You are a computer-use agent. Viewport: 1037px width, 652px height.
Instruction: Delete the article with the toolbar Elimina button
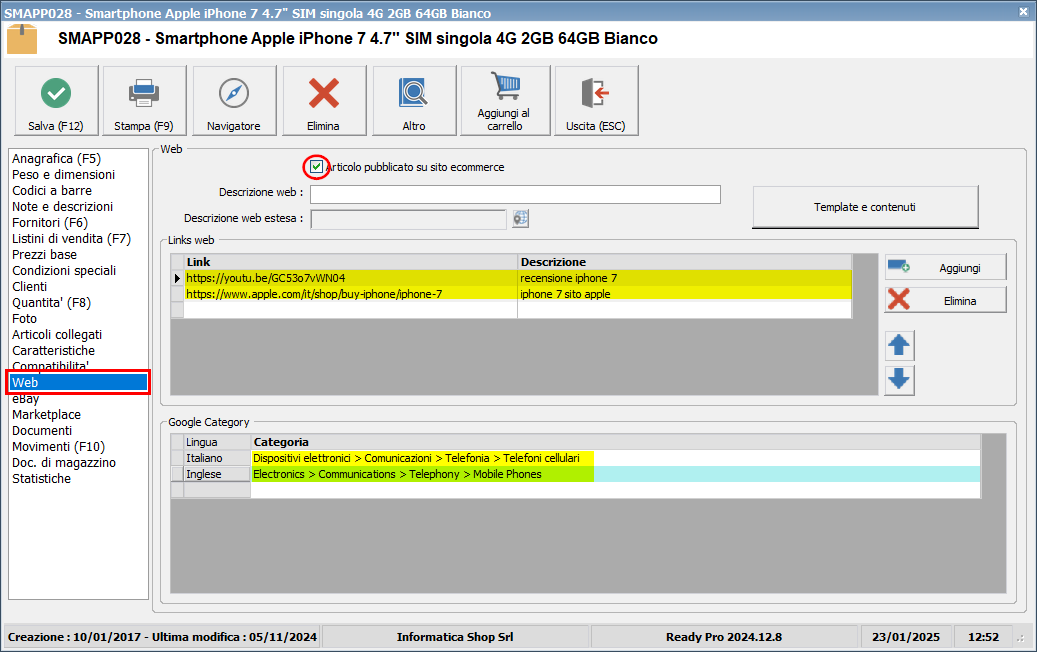pos(324,101)
